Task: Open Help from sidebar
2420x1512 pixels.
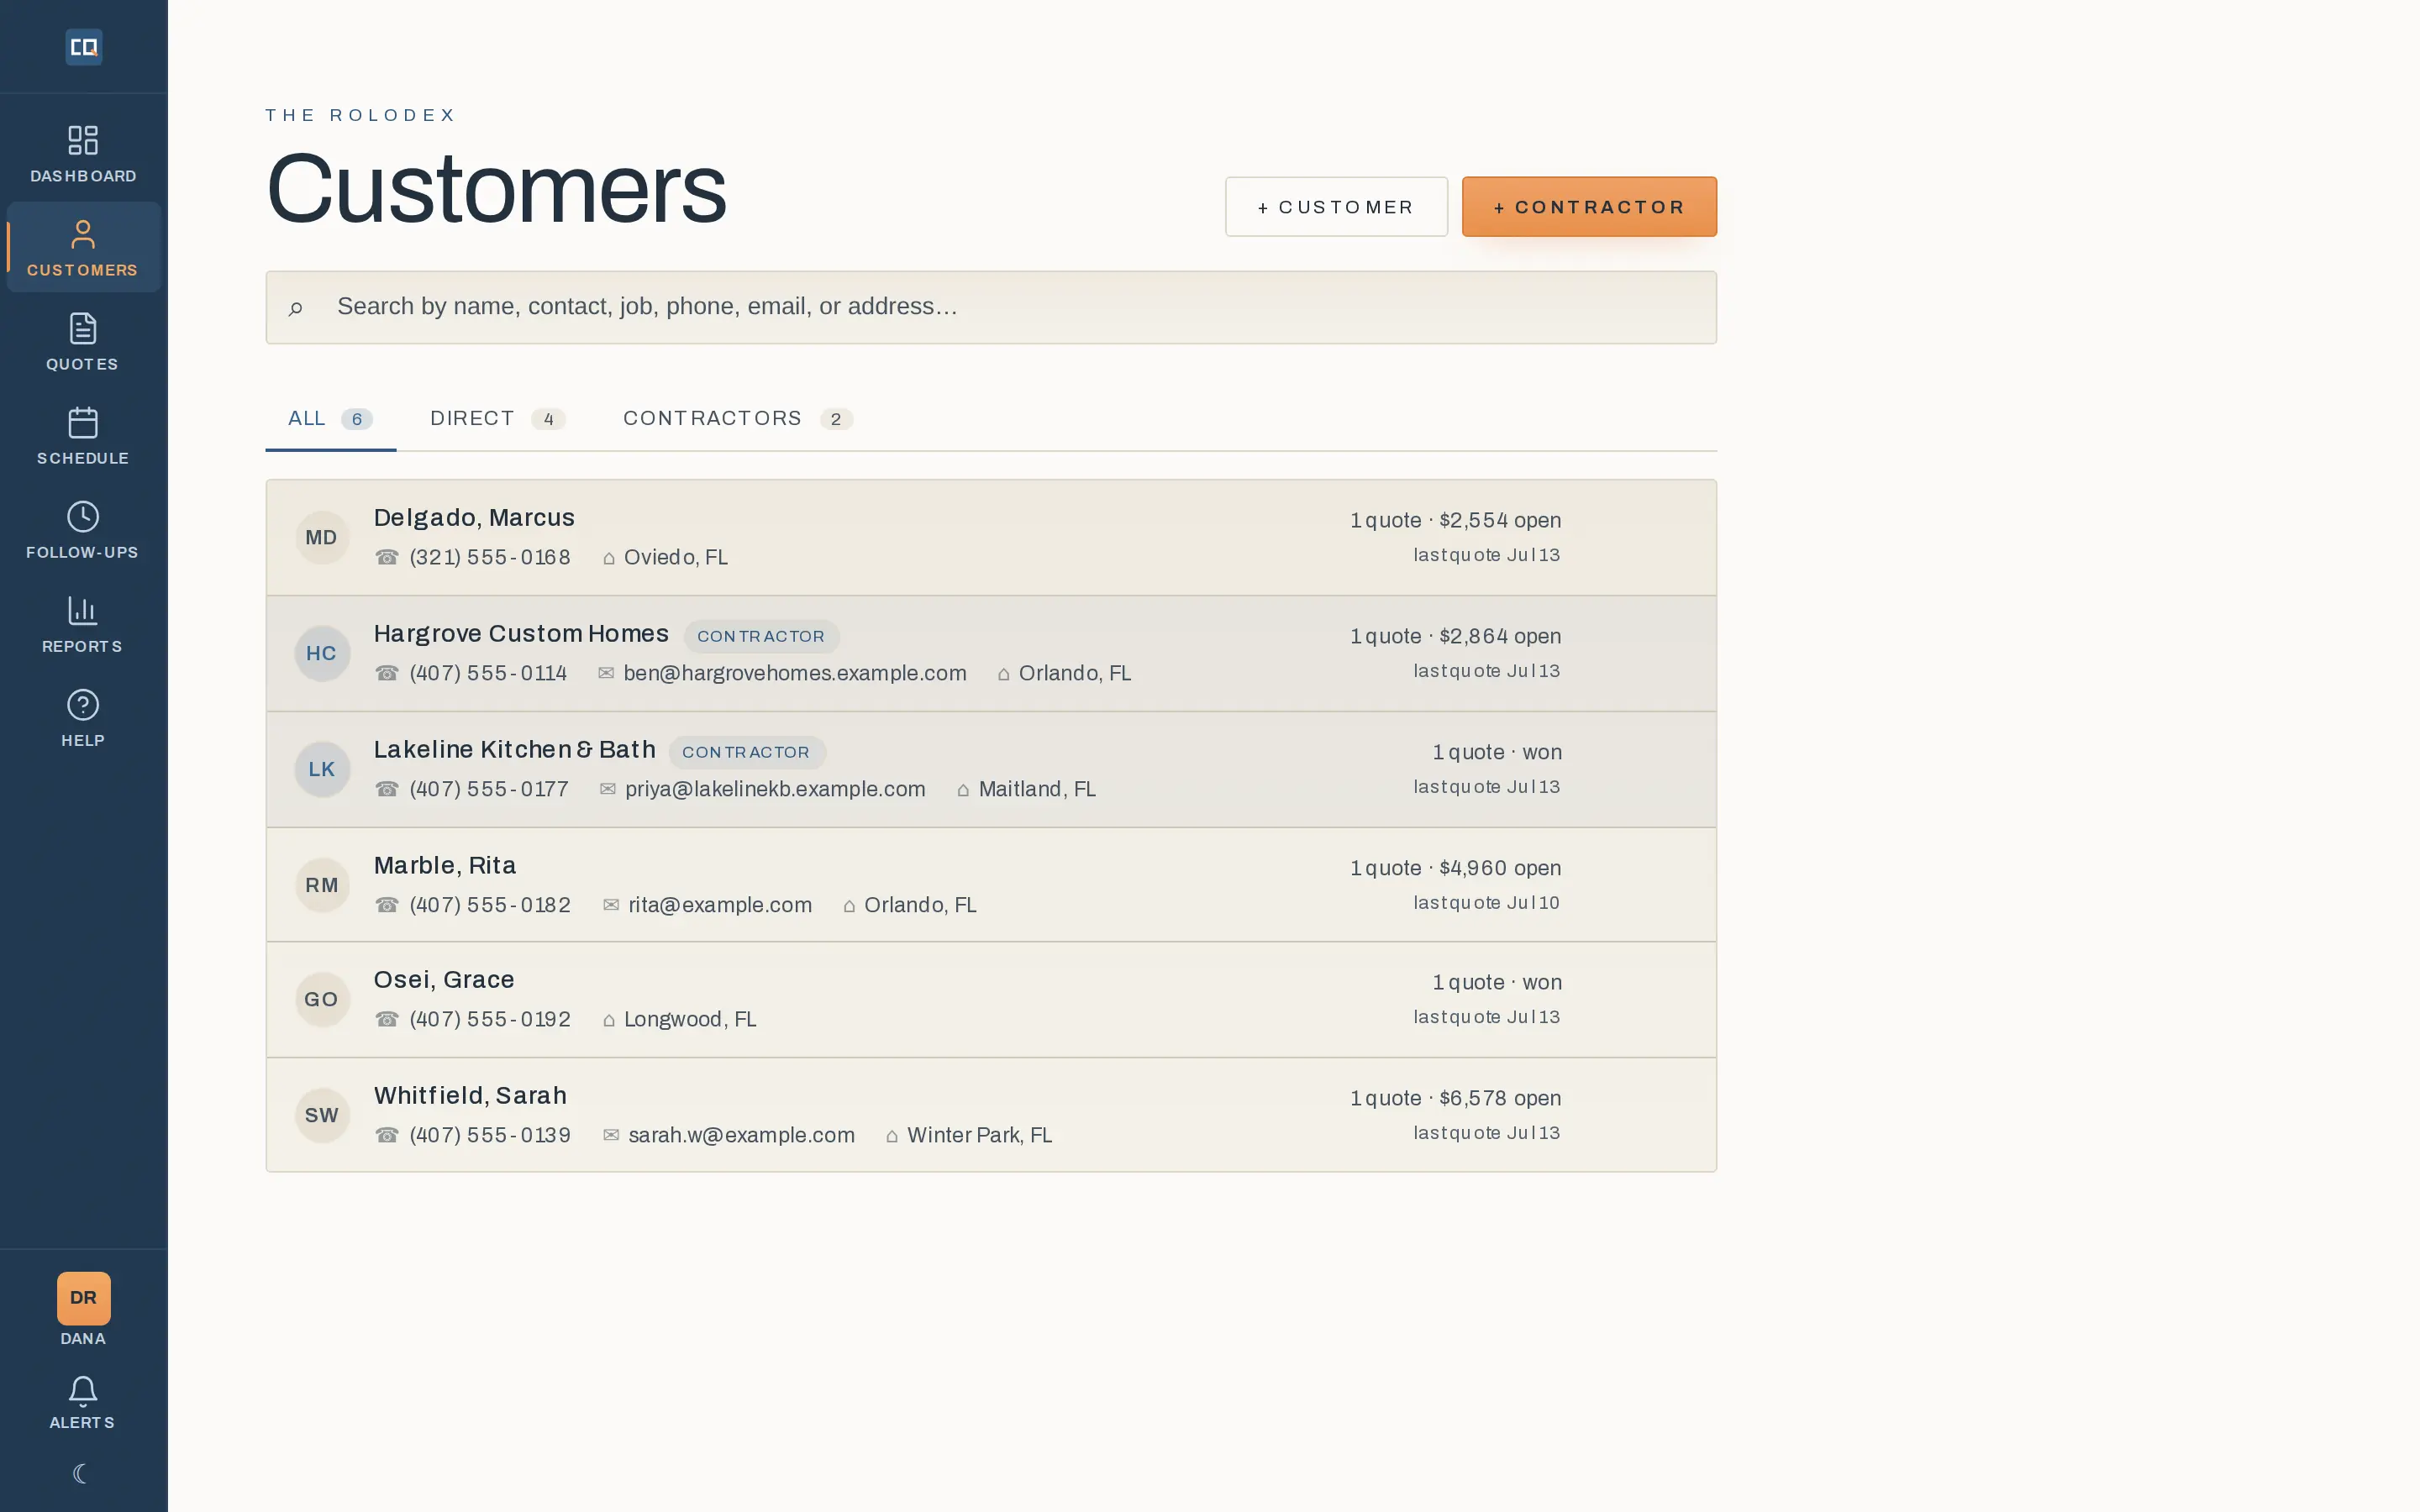Action: pyautogui.click(x=83, y=718)
